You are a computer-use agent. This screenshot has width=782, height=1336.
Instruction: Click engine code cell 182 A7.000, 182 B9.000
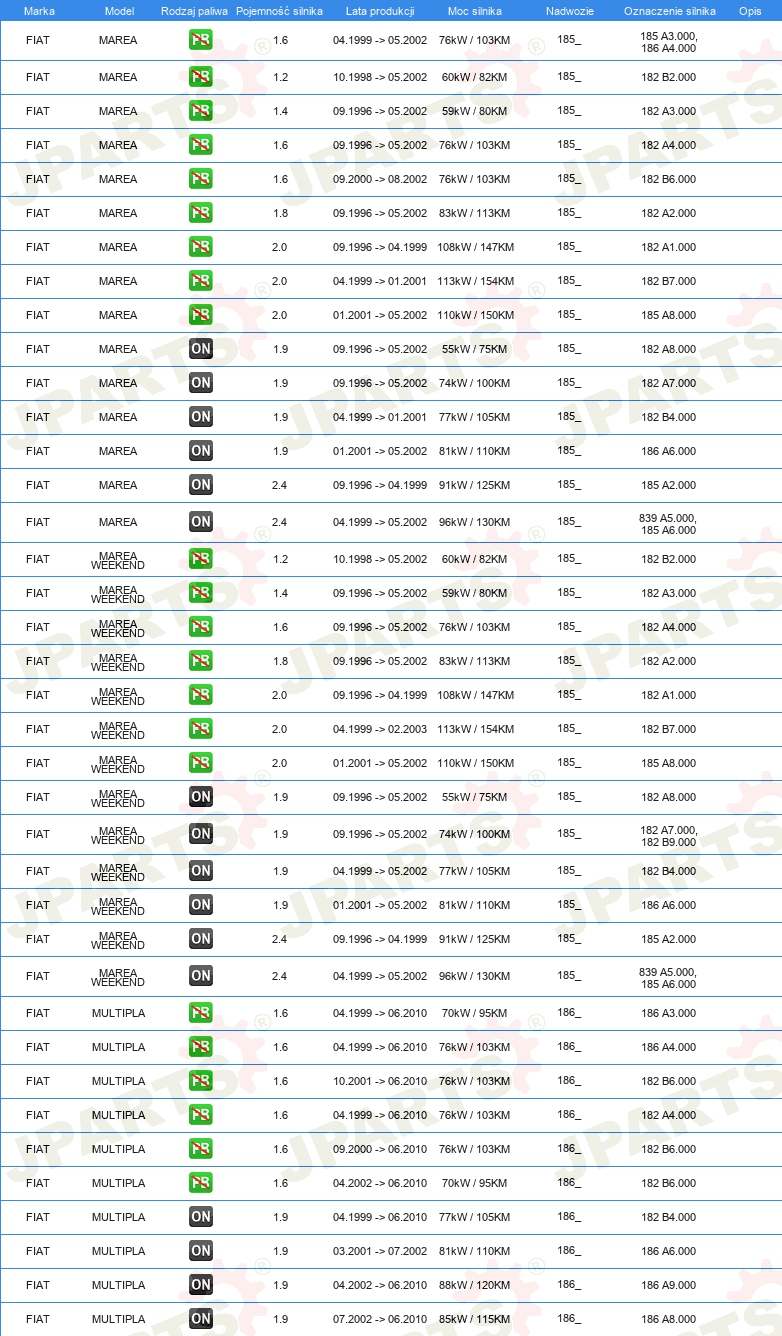(x=669, y=836)
